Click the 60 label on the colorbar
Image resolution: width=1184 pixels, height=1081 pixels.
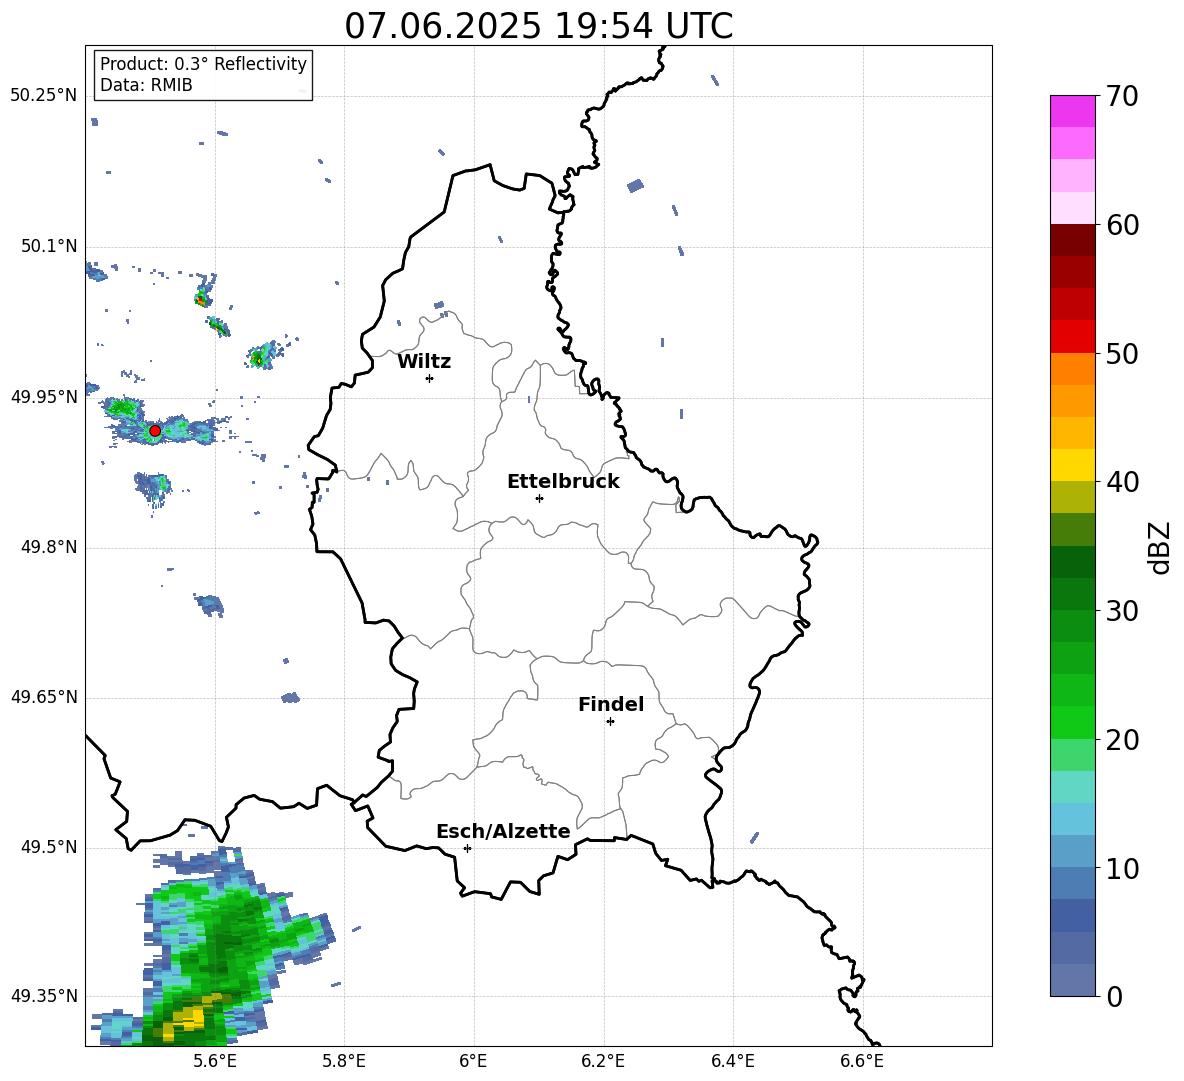(1122, 225)
